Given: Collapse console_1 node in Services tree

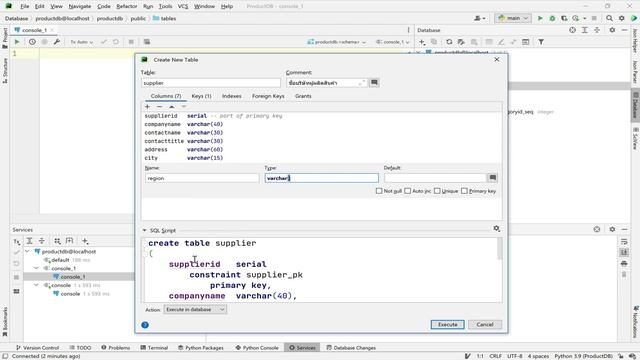Looking at the screenshot, I should click(36, 268).
